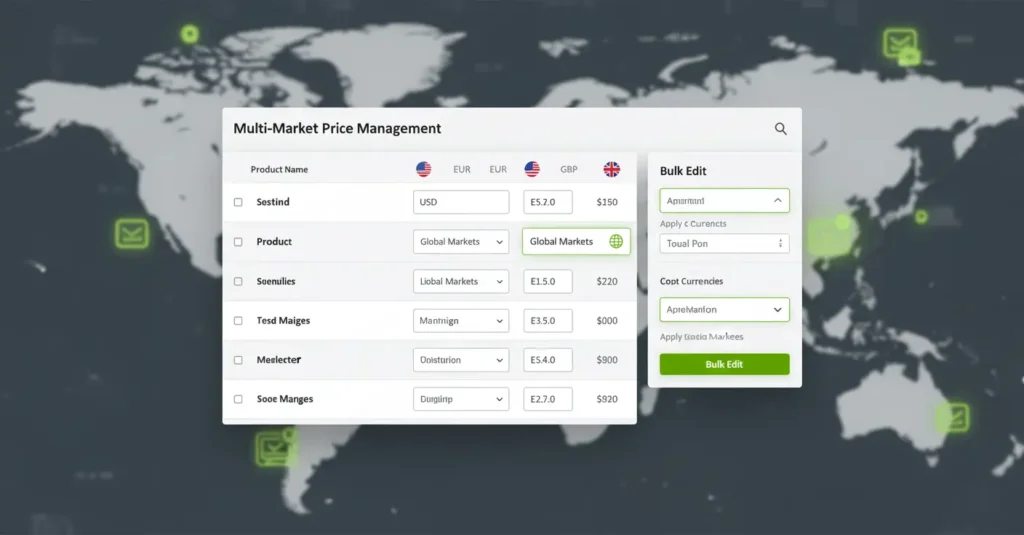Click the Sestind product name
Viewport: 1024px width, 535px height.
tap(273, 202)
